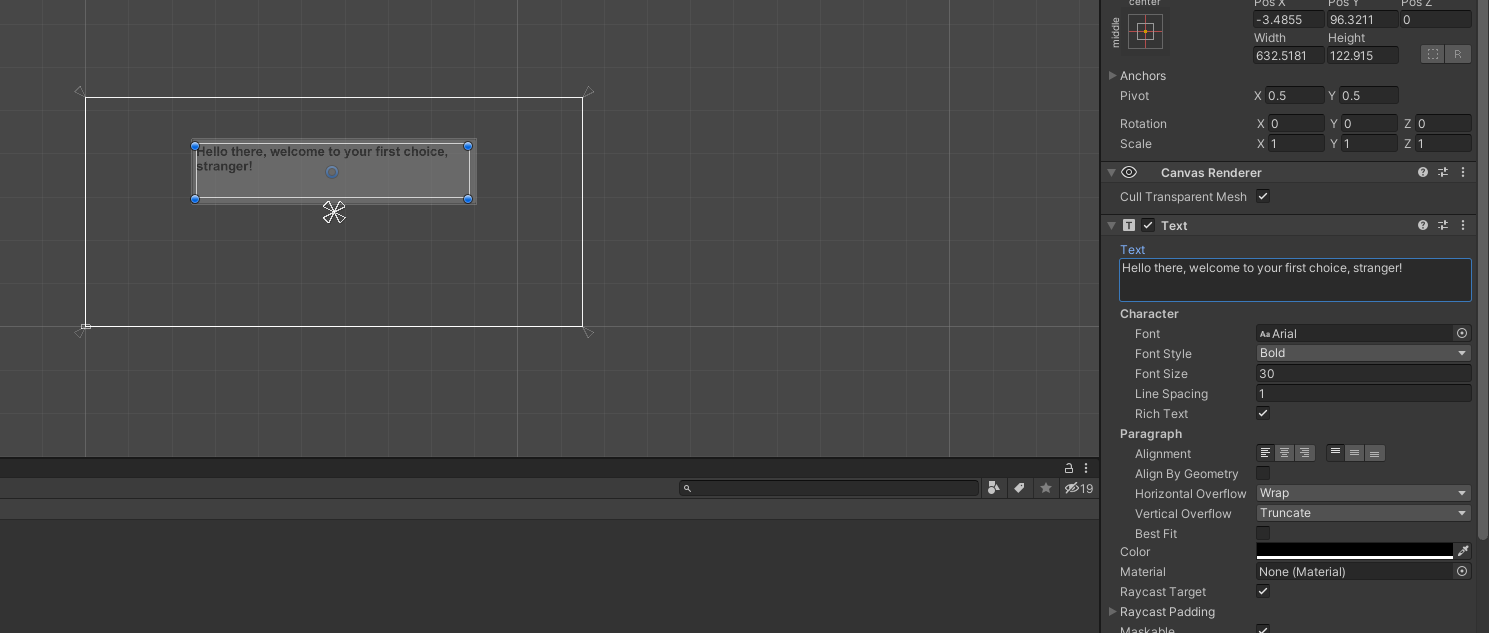Collapse the Text component

(x=1111, y=226)
